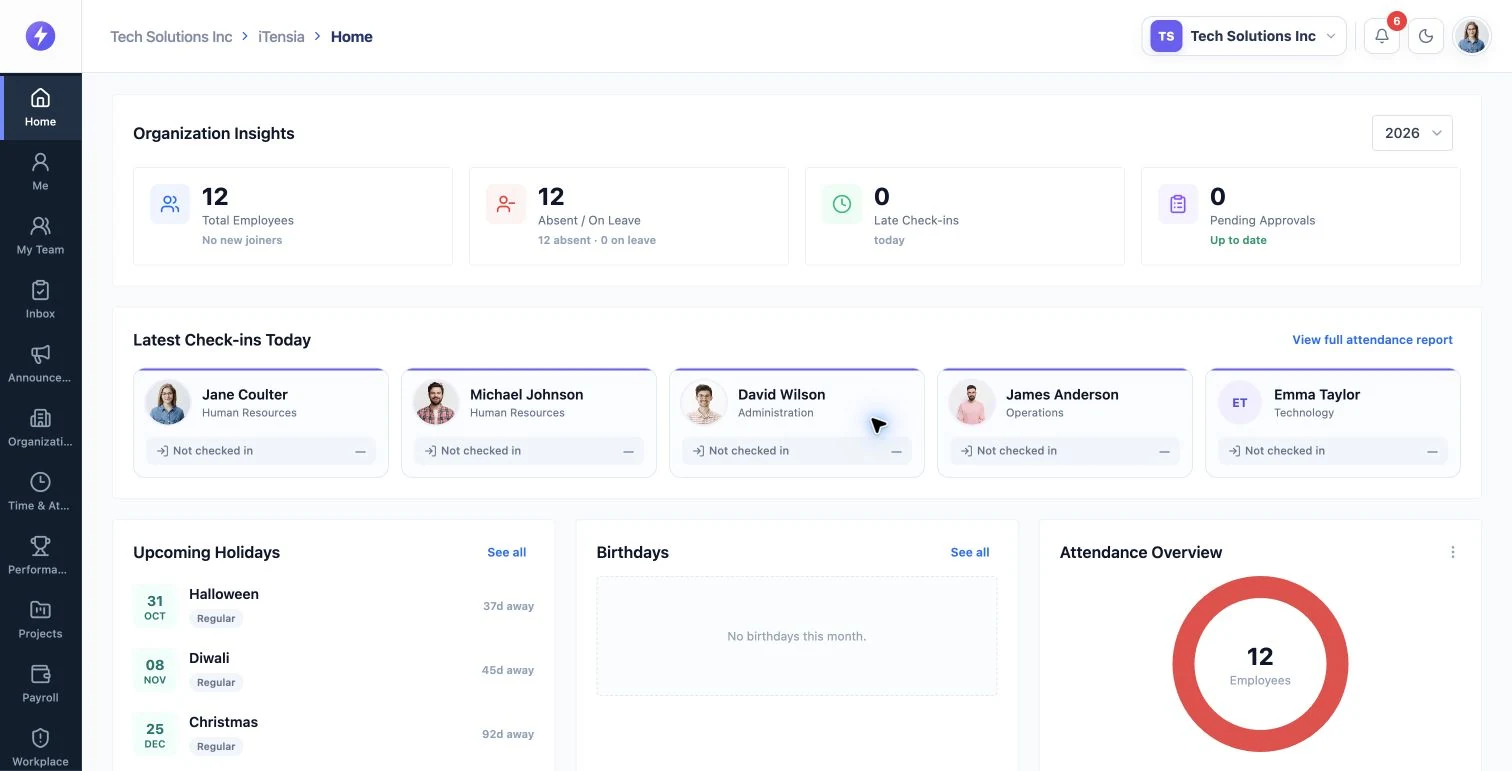1512x771 pixels.
Task: Open notifications bell with badge 6
Action: coord(1382,36)
